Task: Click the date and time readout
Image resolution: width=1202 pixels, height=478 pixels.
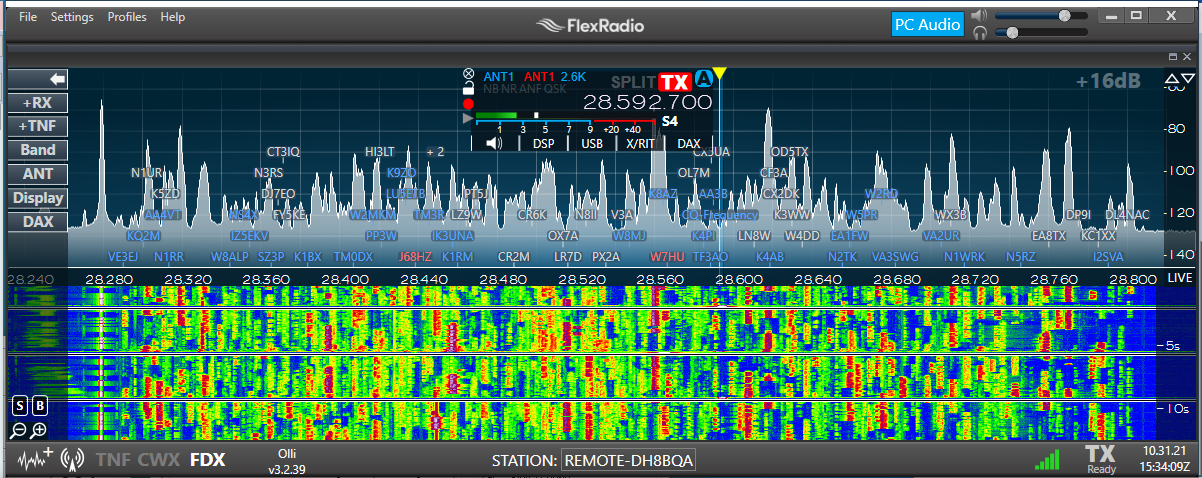Action: click(1166, 459)
